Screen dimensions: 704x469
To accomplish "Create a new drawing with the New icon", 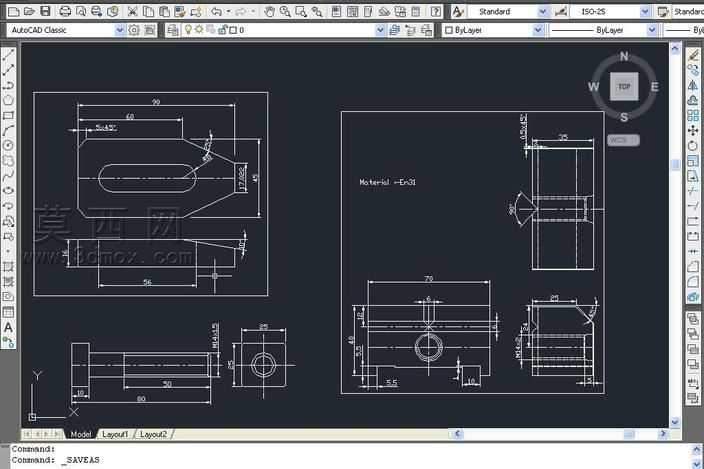I will tap(14, 11).
